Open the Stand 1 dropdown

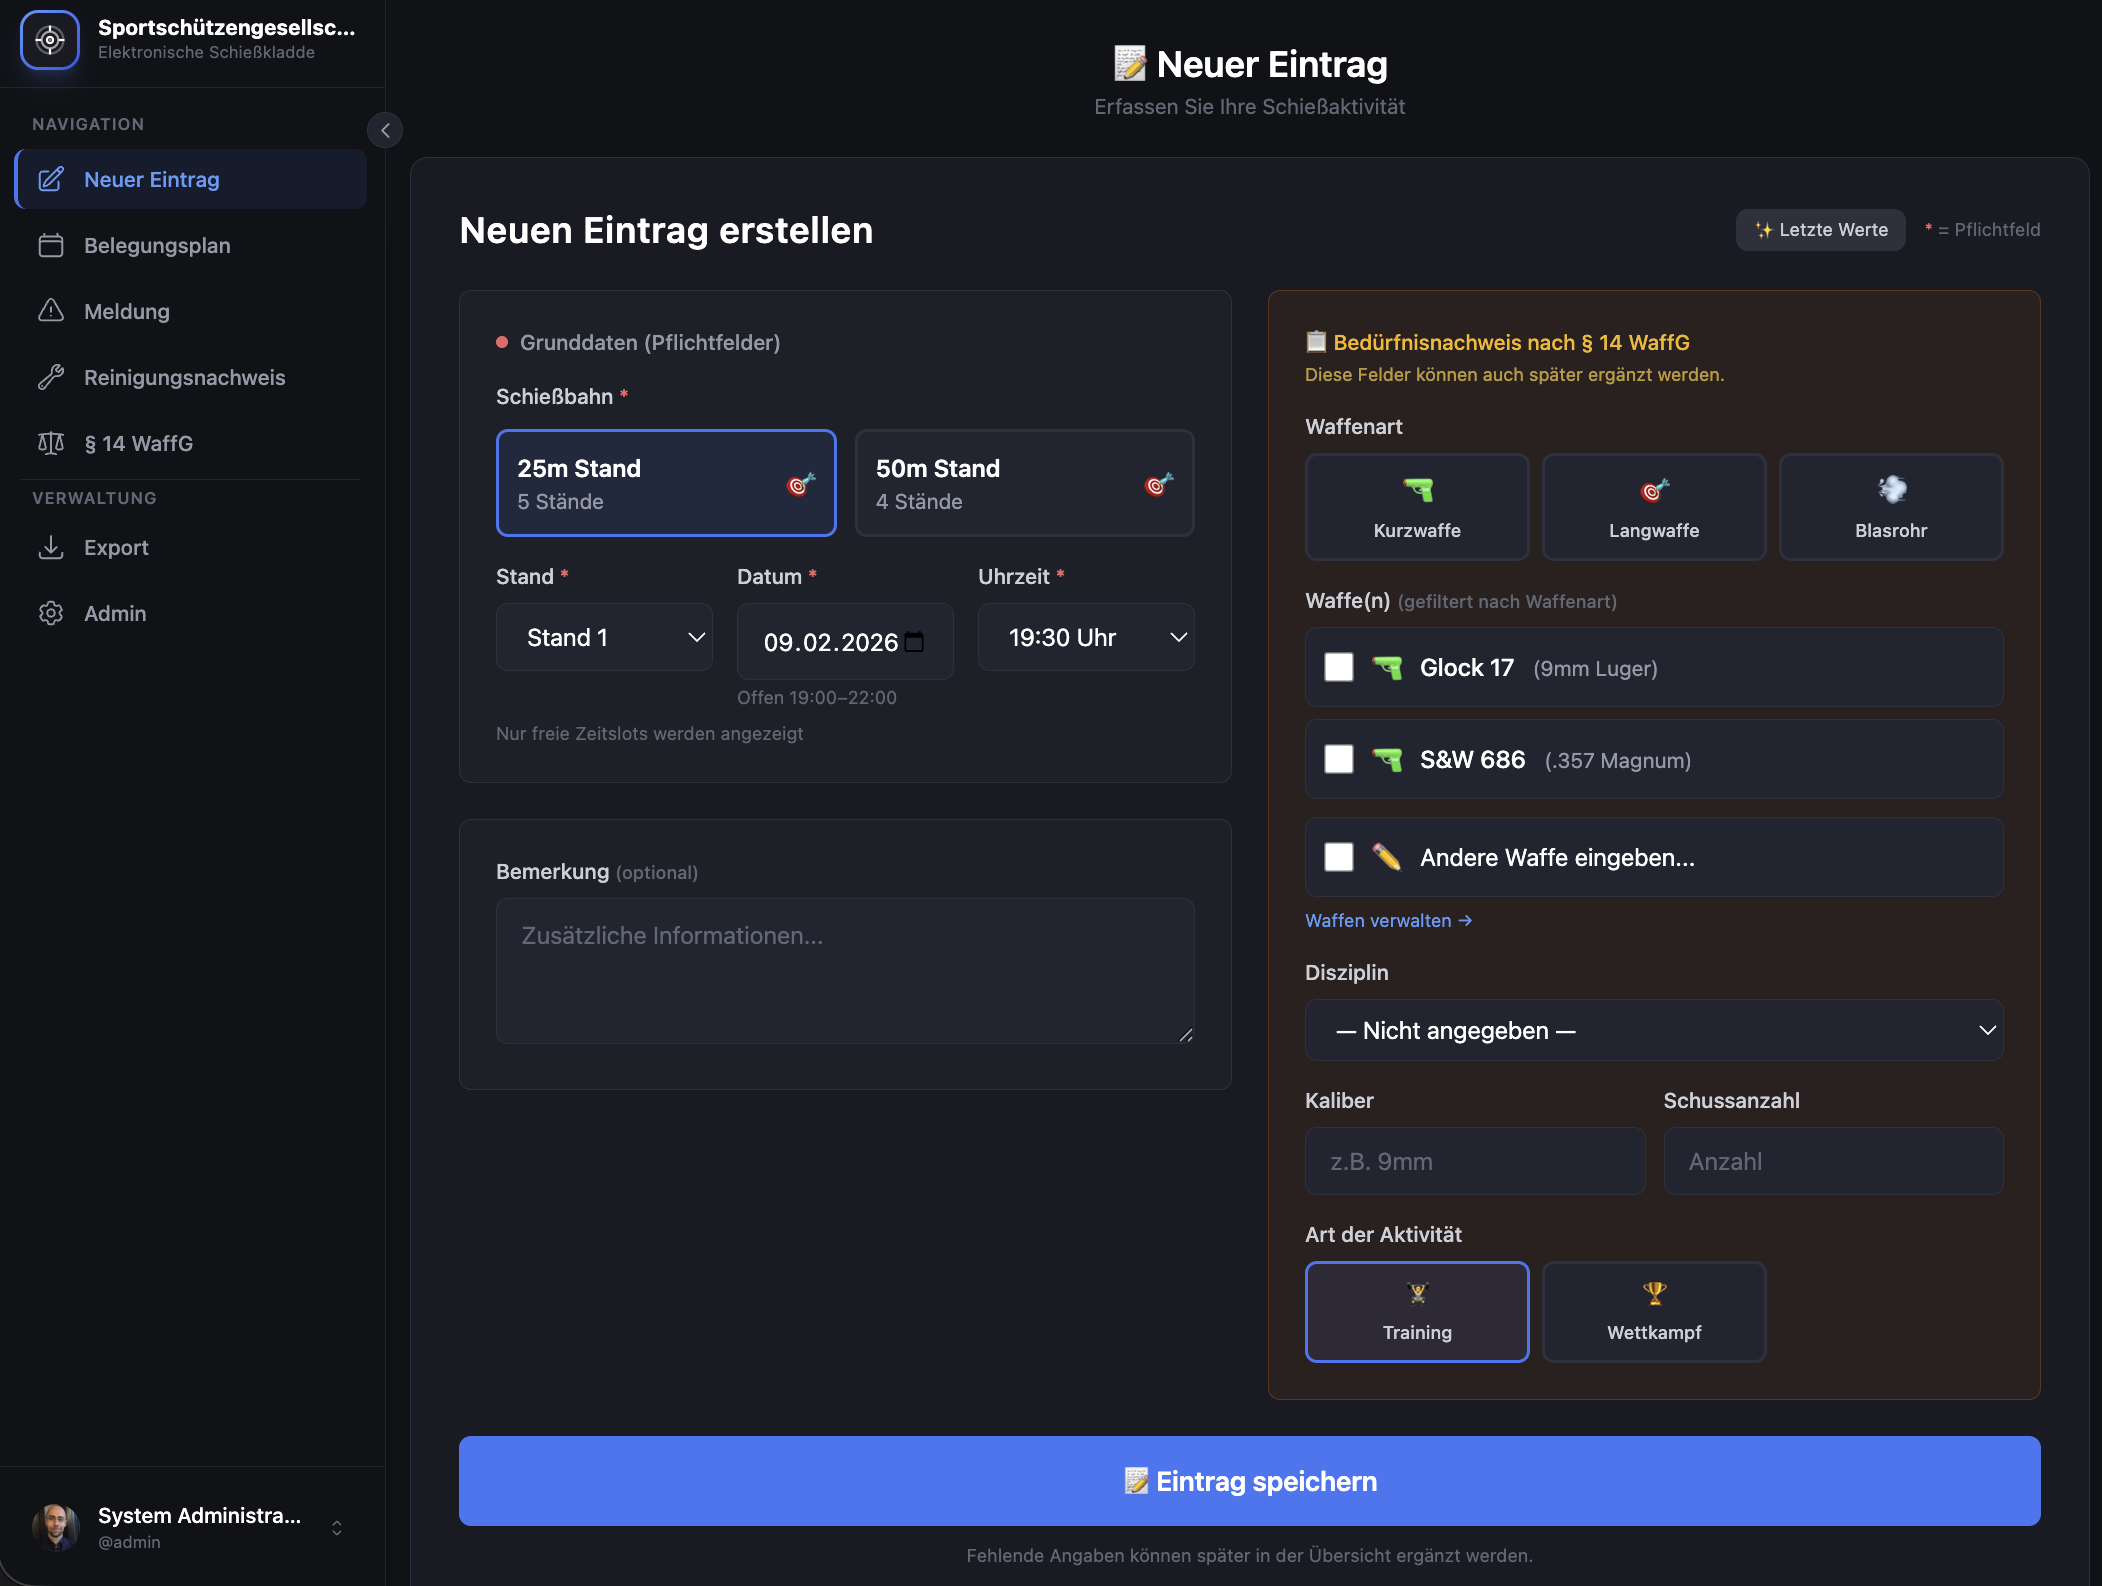(604, 637)
